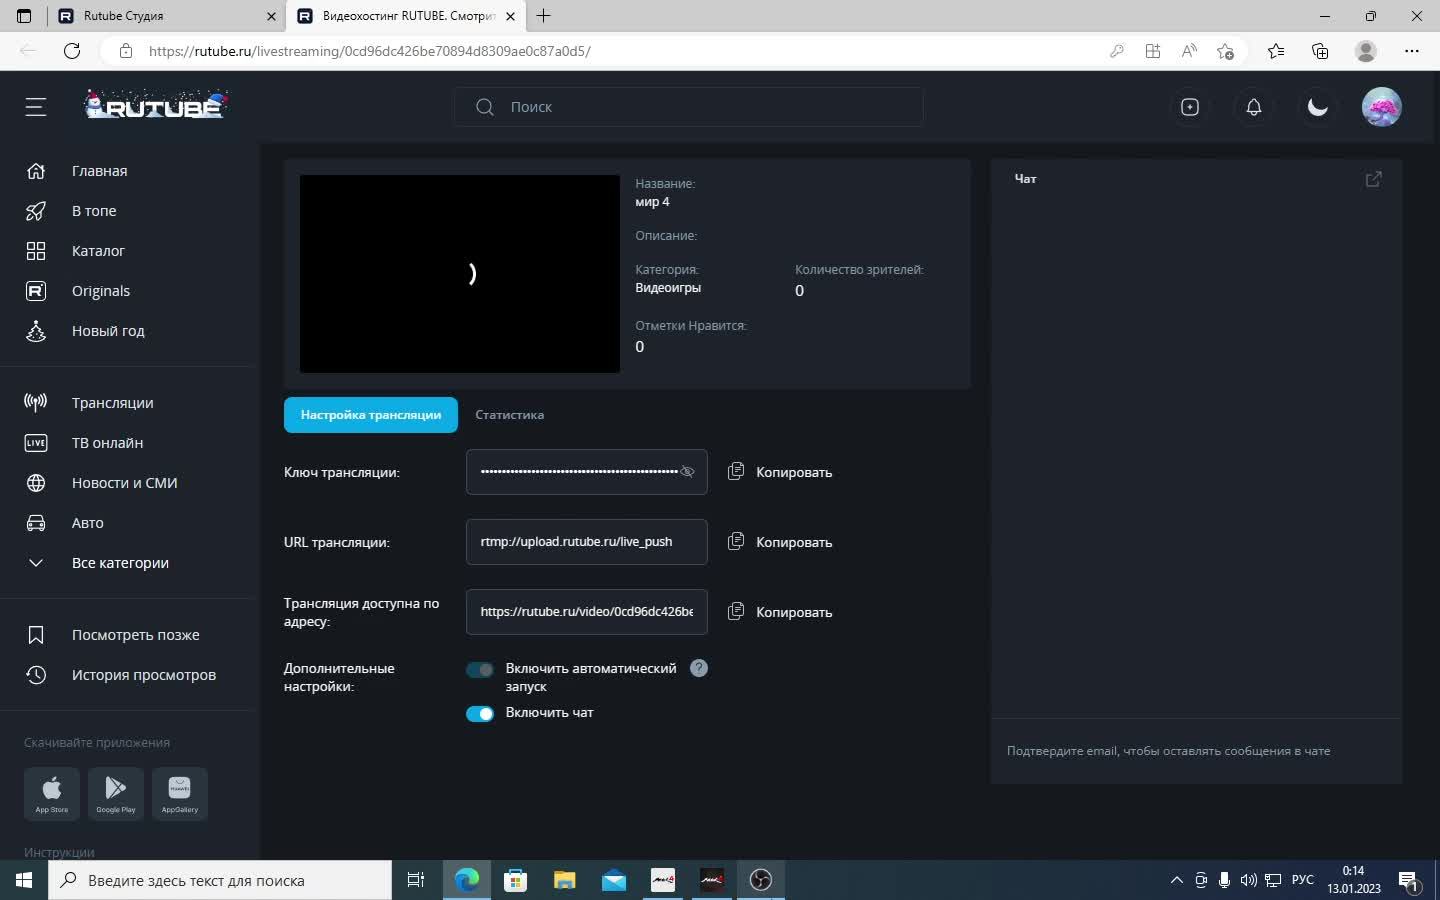The image size is (1440, 900).
Task: Open OBS Studio from taskbar
Action: pos(761,880)
